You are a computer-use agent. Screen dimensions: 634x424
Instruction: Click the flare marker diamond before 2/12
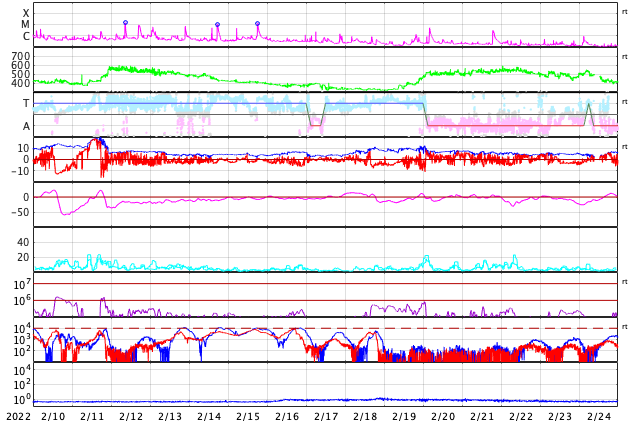[125, 23]
